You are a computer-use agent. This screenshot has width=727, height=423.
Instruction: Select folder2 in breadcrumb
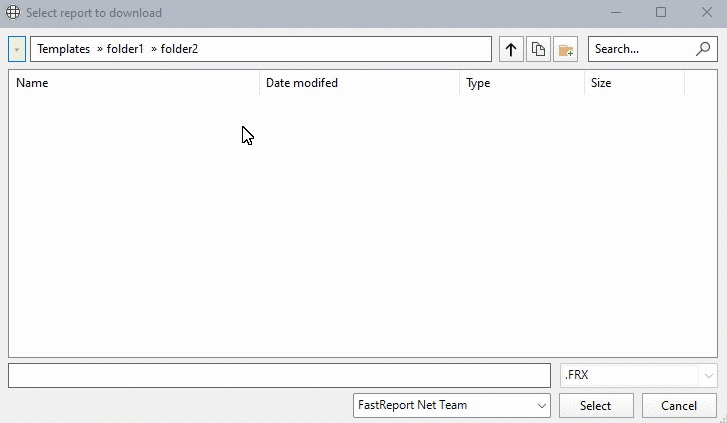click(x=179, y=49)
